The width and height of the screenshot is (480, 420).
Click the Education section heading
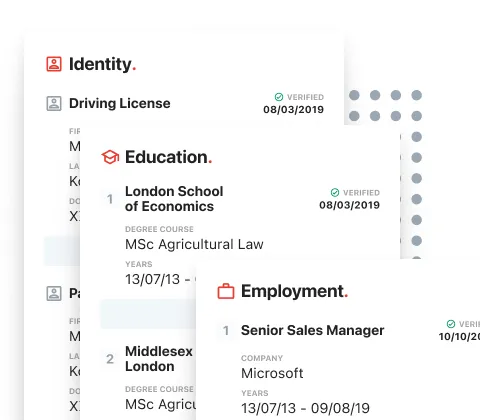click(x=168, y=157)
